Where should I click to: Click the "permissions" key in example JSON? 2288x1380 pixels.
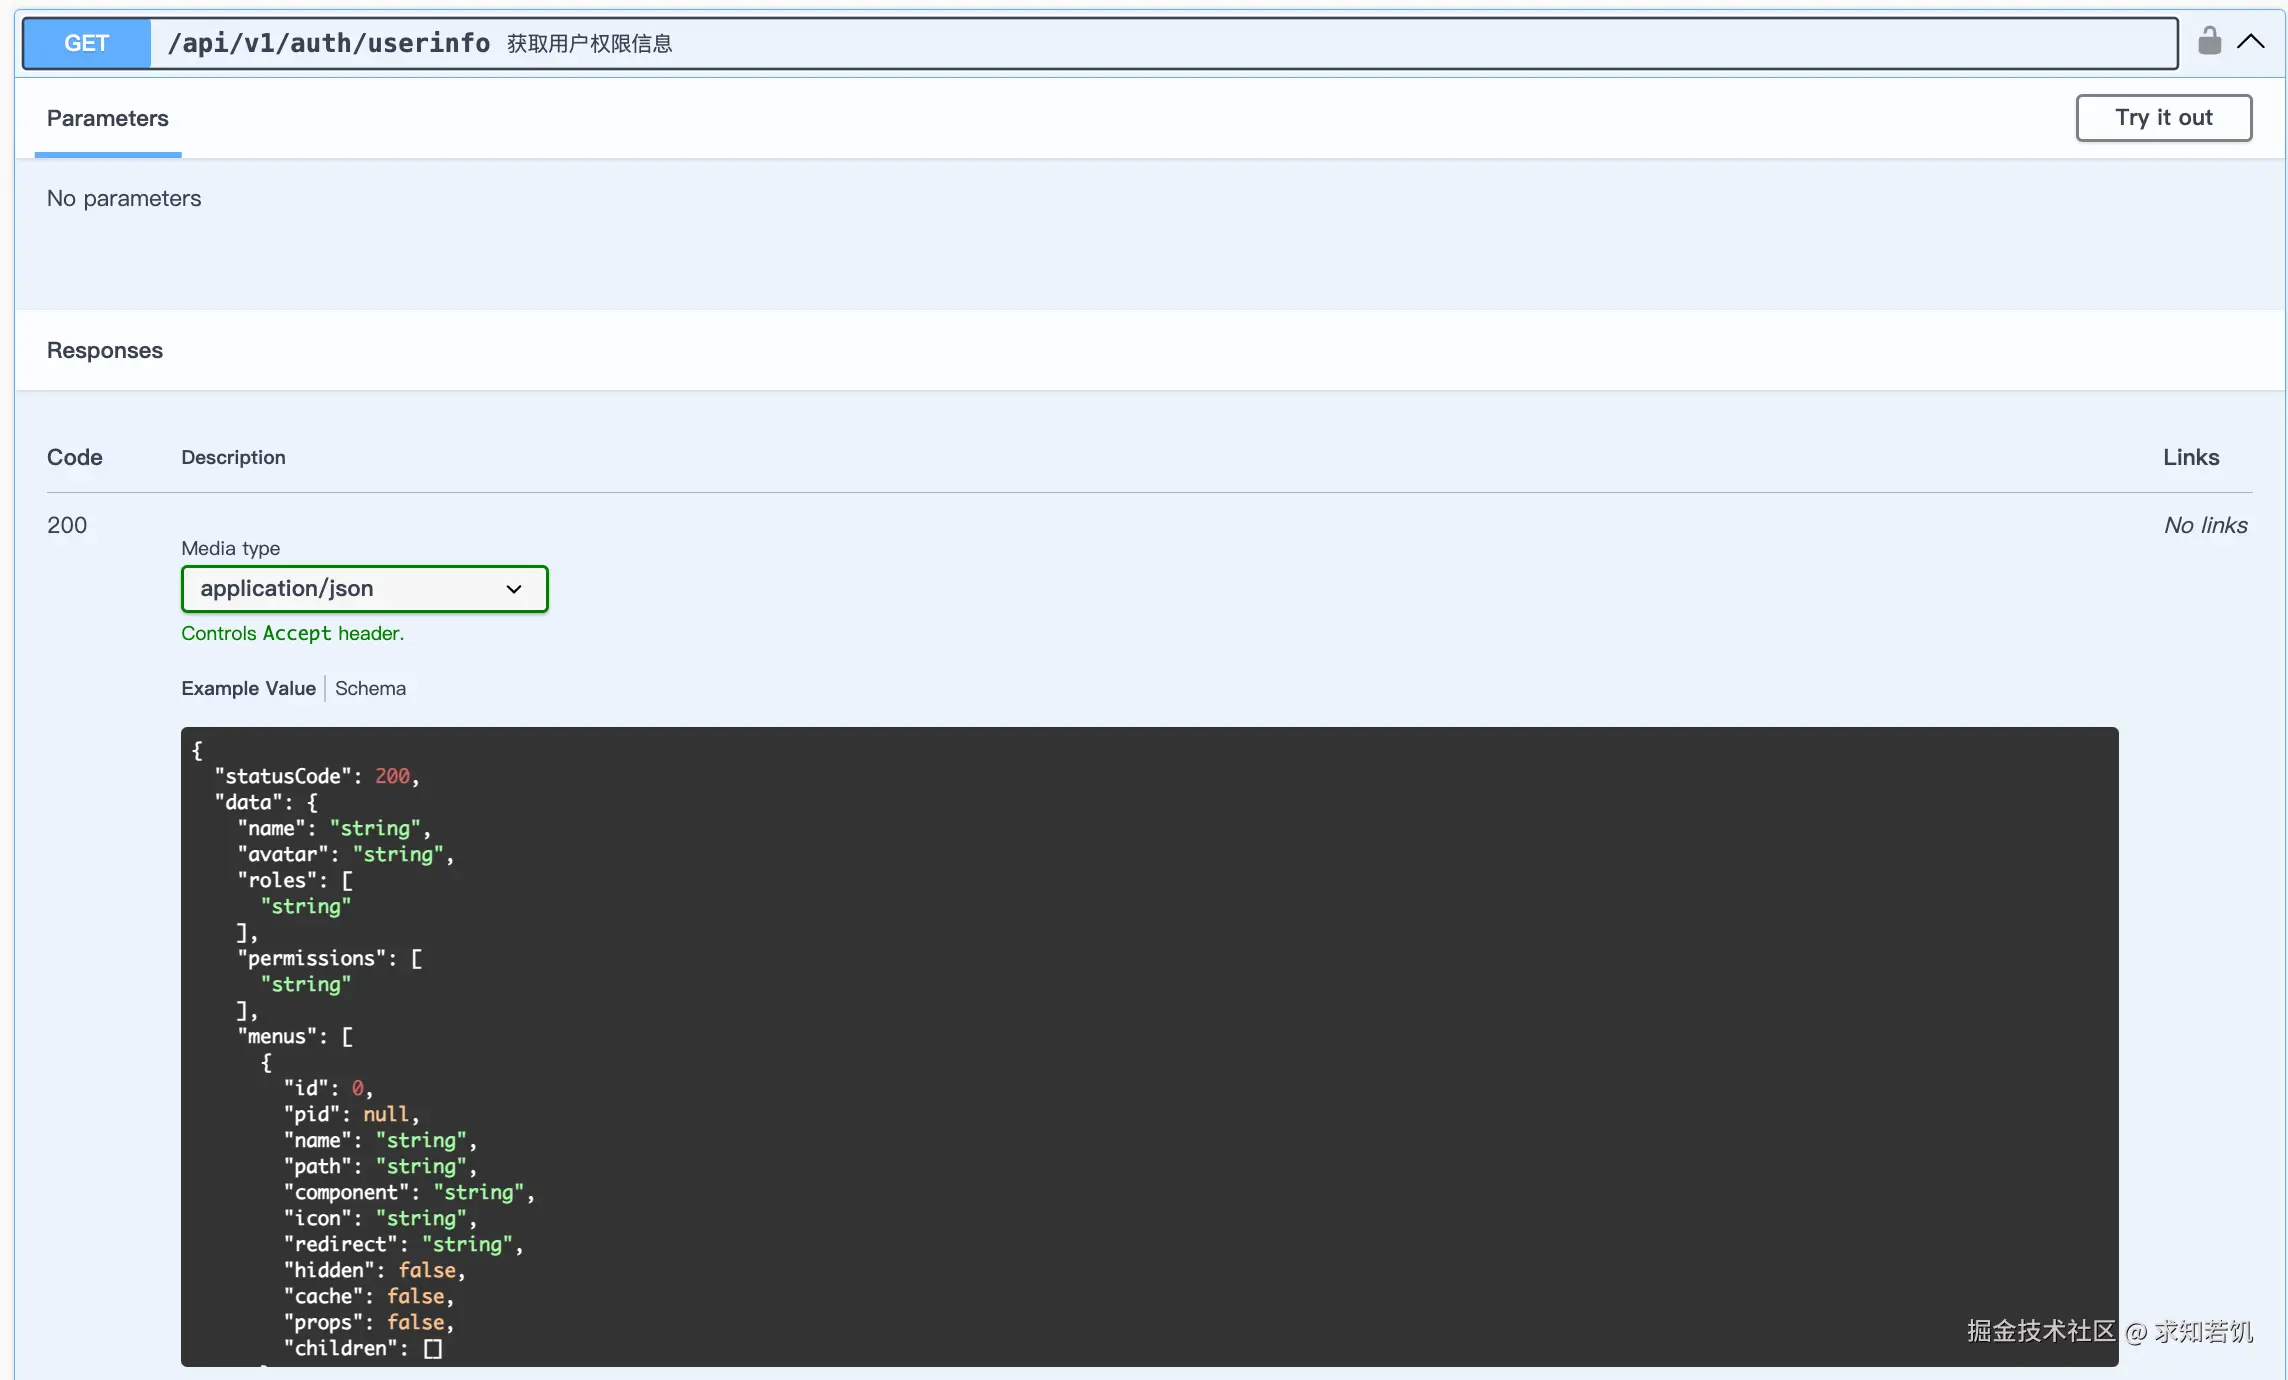(x=312, y=958)
